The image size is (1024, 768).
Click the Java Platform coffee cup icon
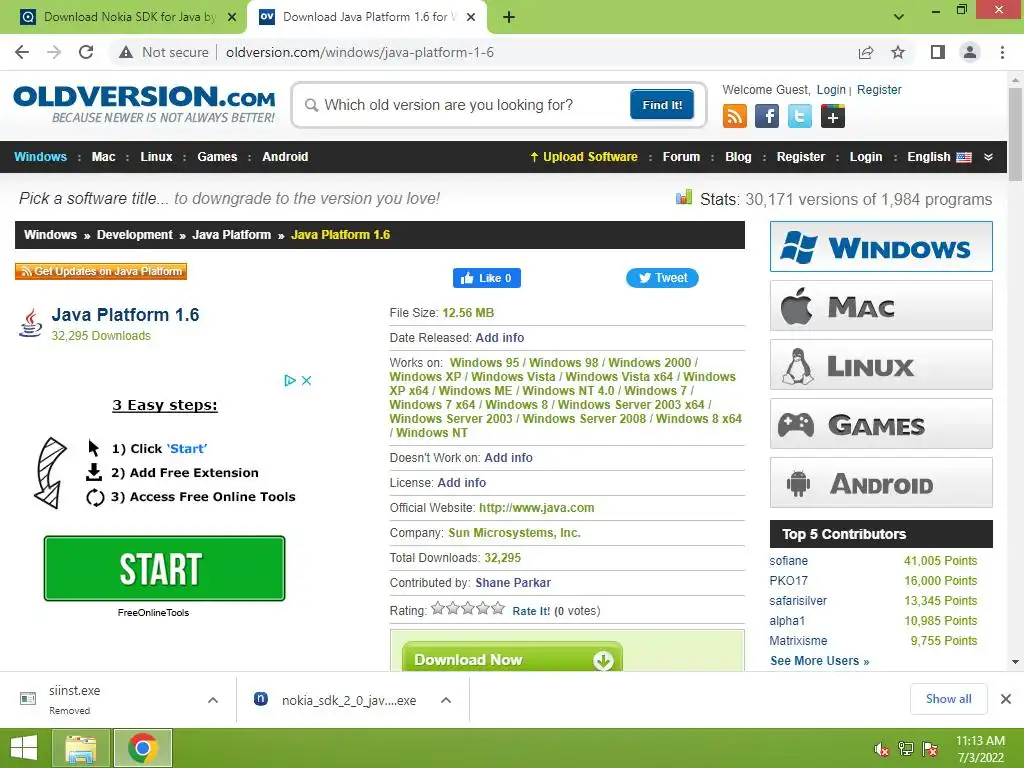30,323
